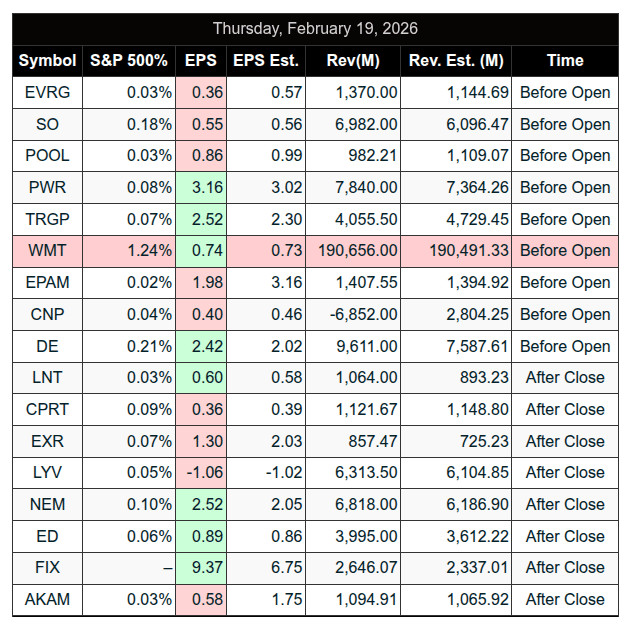The image size is (631, 617).
Task: Click the LNT After Close time cell
Action: [565, 377]
